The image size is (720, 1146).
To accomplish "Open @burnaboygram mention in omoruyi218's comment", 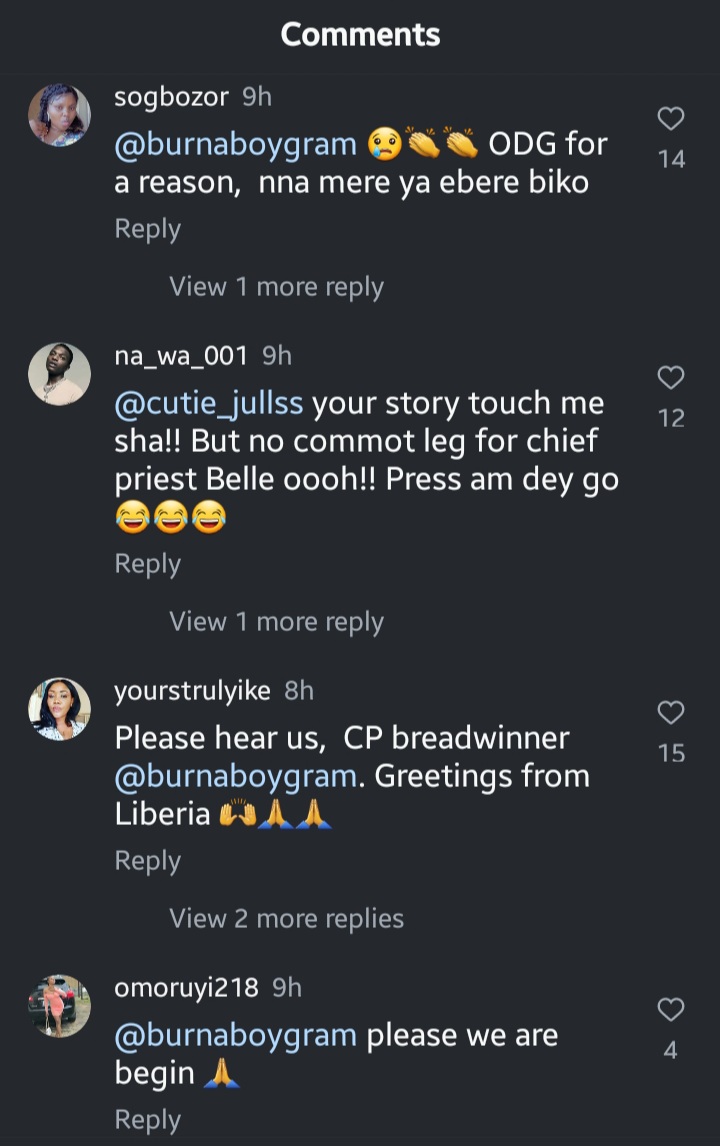I will point(235,1035).
